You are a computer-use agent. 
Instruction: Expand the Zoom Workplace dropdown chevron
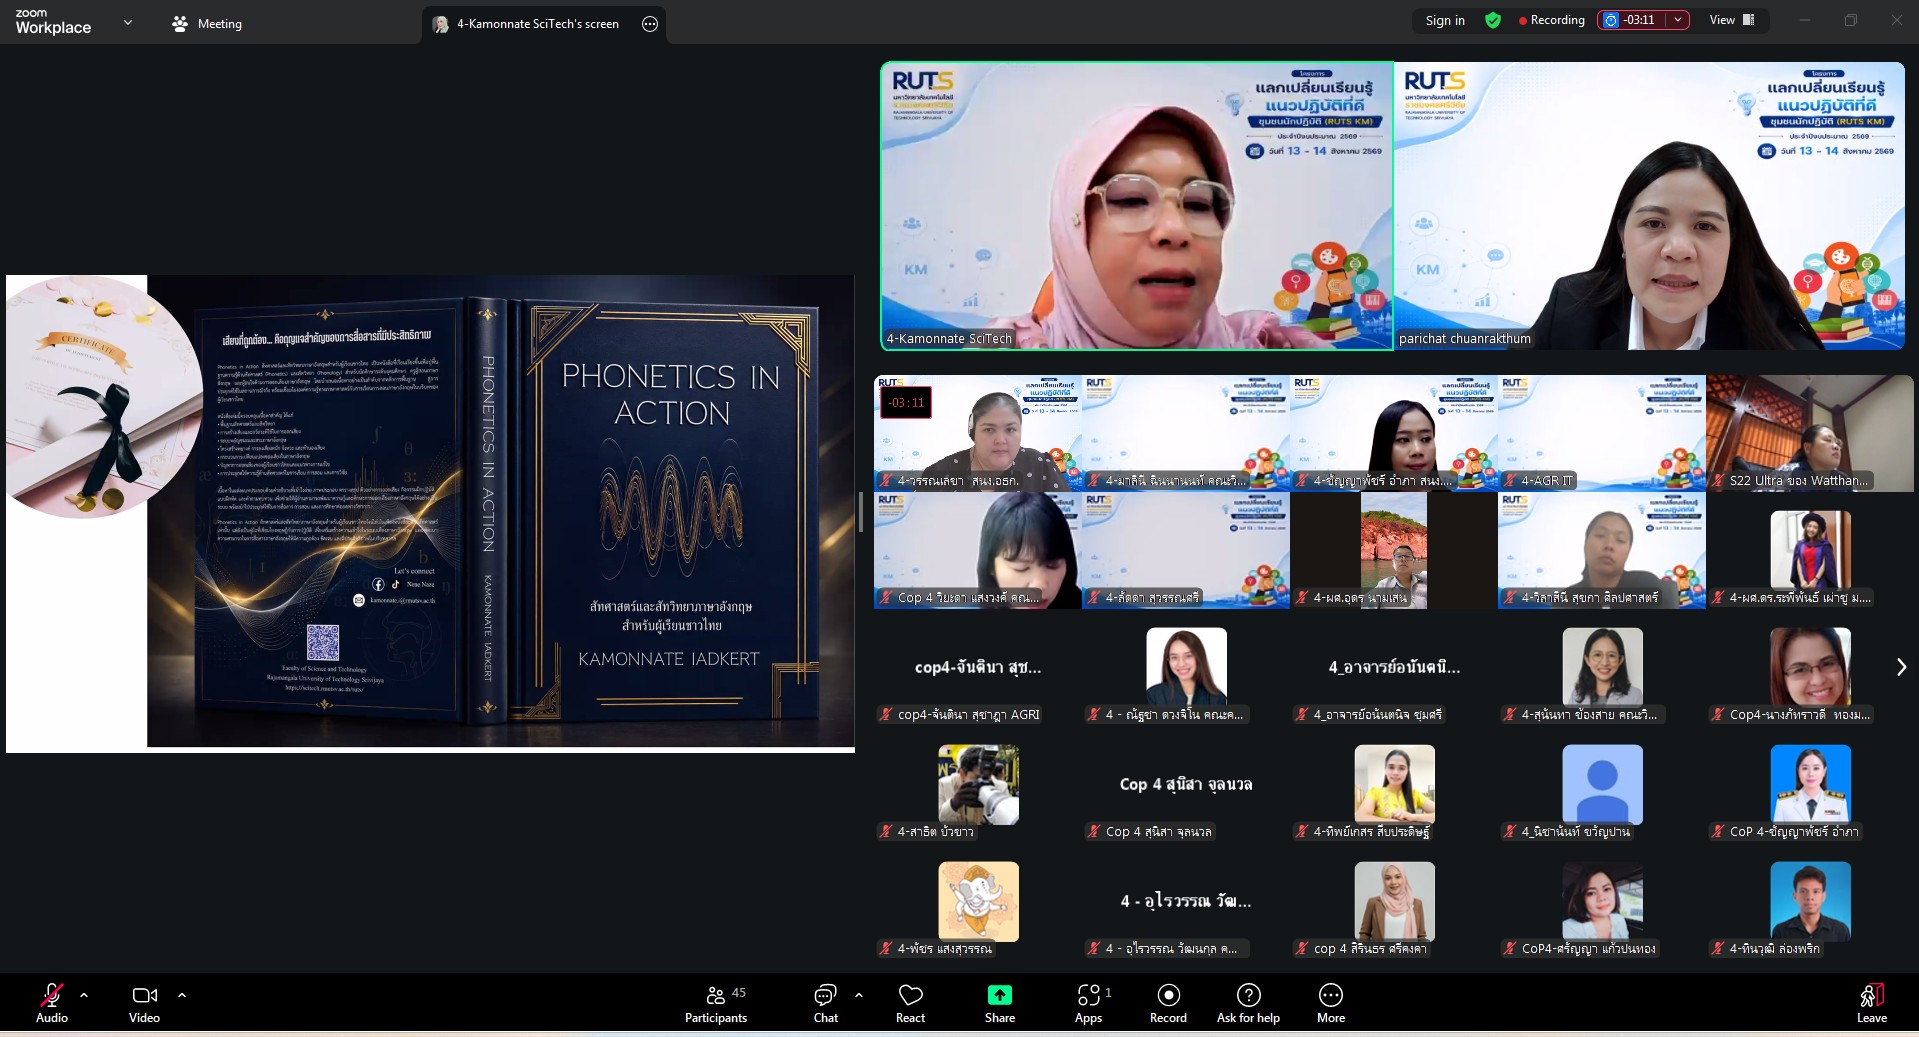(x=128, y=22)
